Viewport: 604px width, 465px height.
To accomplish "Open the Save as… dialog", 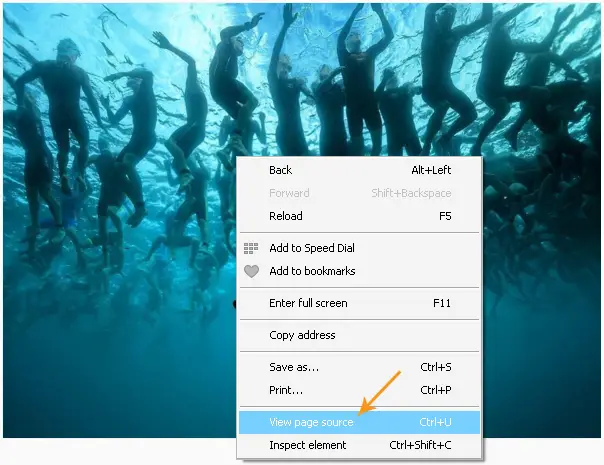I will click(359, 367).
